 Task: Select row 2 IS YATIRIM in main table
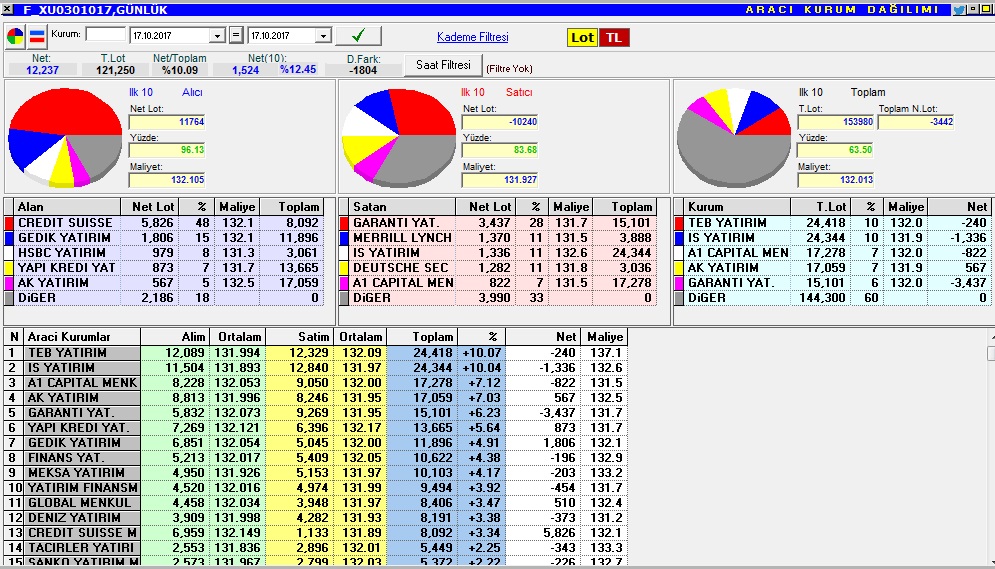pyautogui.click(x=315, y=368)
